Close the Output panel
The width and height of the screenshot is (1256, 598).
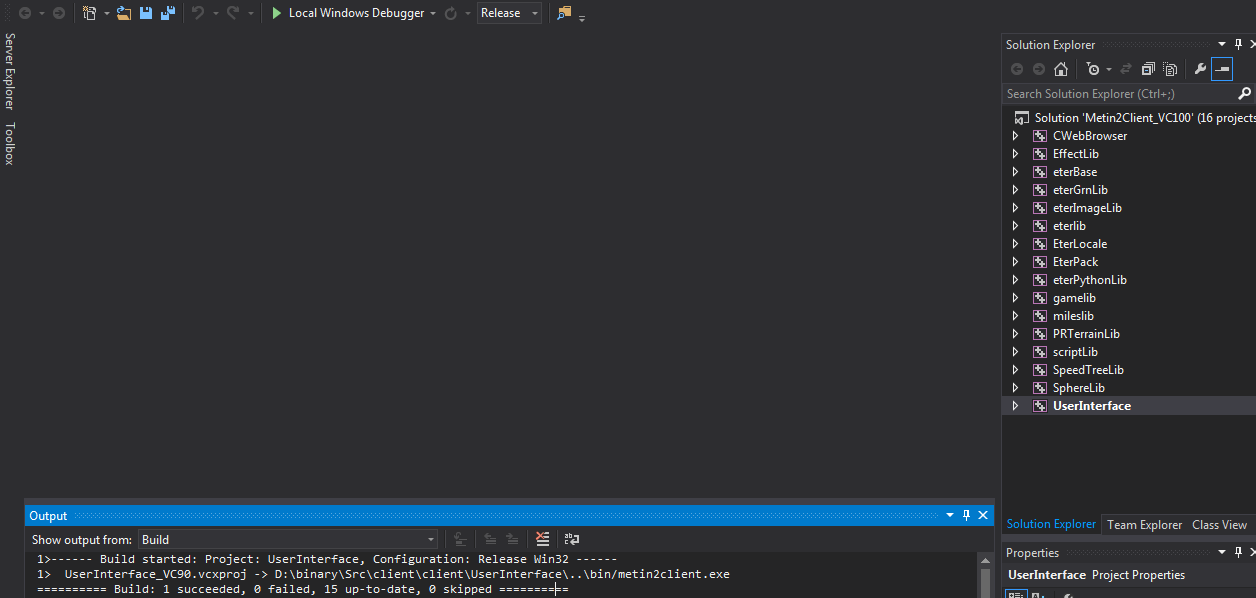(983, 515)
